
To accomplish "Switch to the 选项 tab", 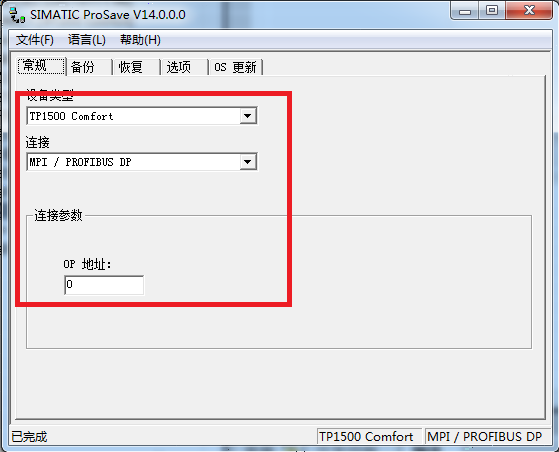I will coord(185,67).
